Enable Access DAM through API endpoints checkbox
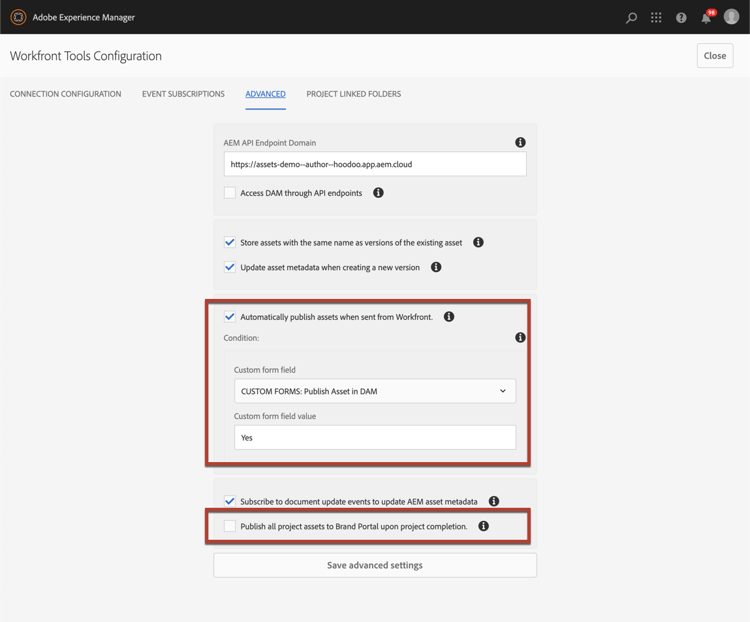This screenshot has height=622, width=750. (x=230, y=193)
